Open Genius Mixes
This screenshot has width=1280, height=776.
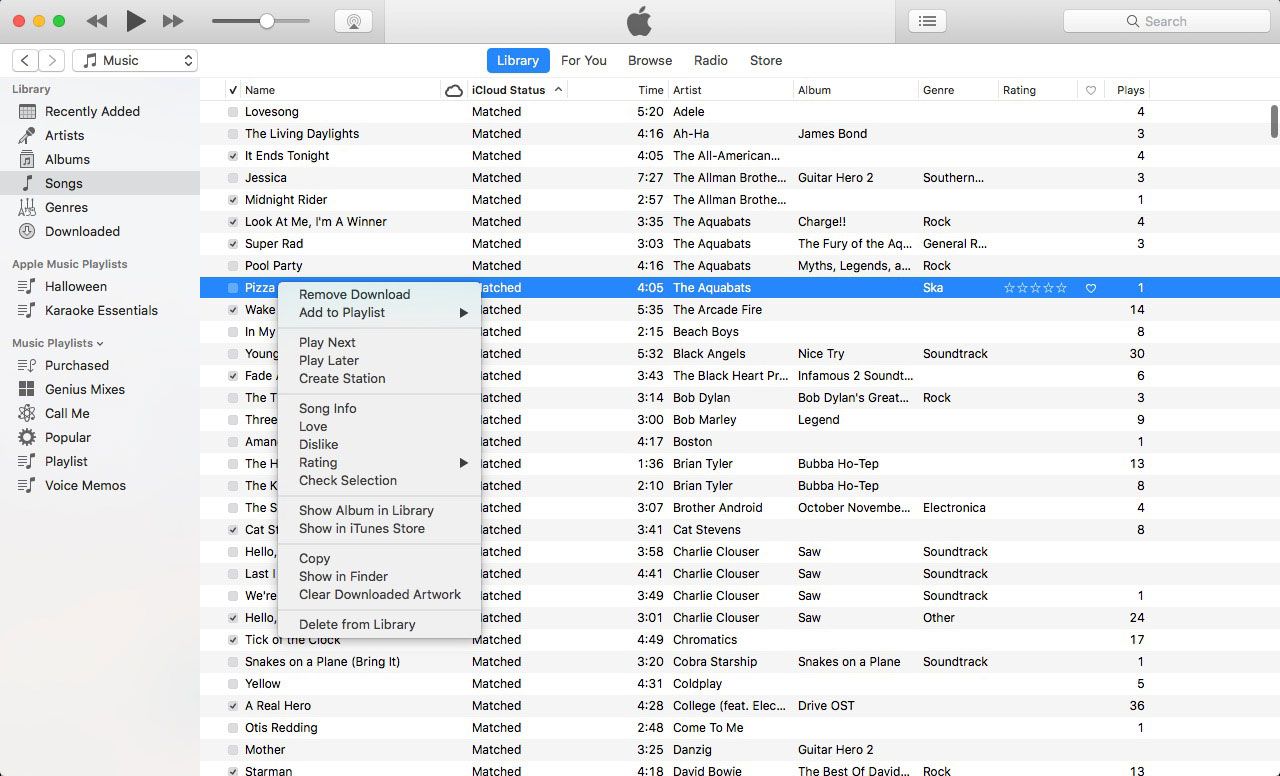click(x=85, y=390)
